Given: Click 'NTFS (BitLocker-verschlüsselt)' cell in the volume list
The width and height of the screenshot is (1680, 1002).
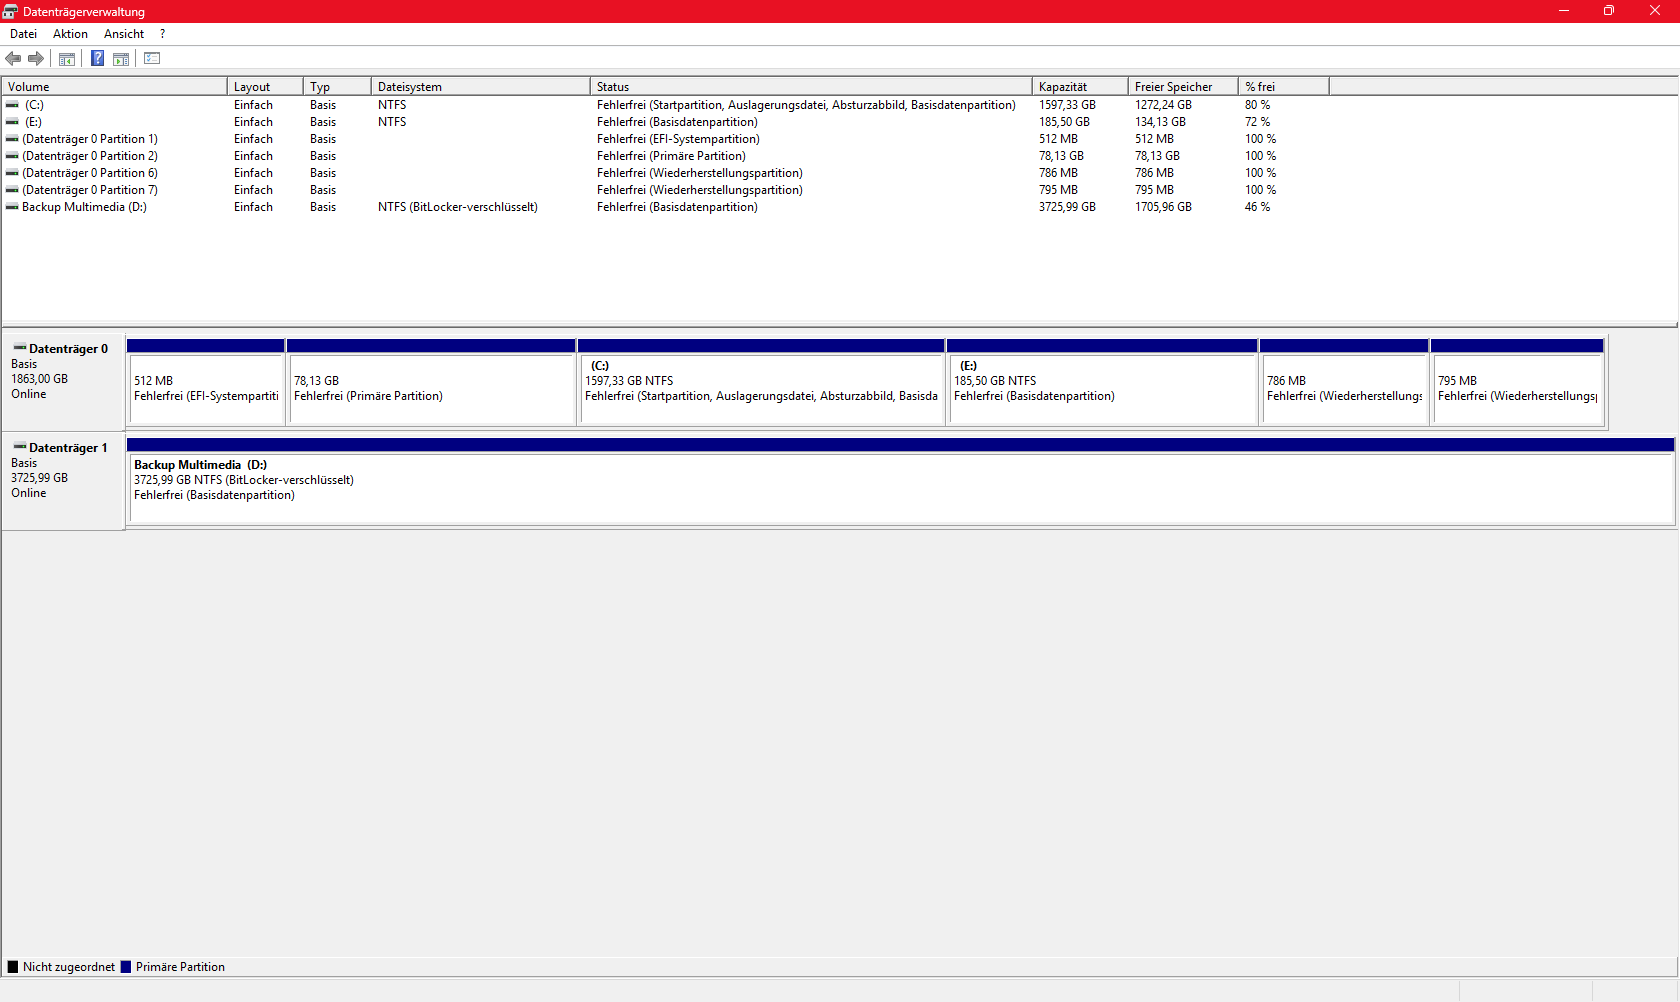Looking at the screenshot, I should click(x=458, y=207).
